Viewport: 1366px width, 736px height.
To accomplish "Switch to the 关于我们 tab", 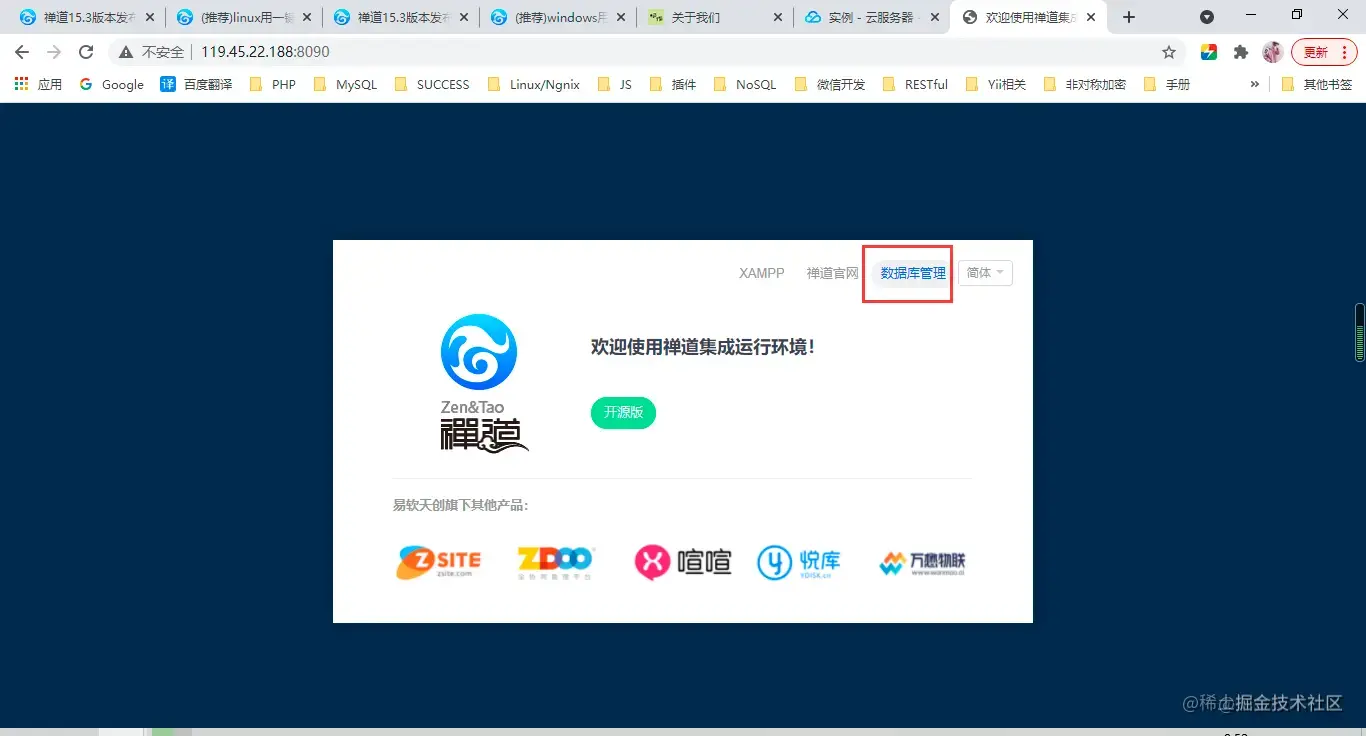I will 714,17.
